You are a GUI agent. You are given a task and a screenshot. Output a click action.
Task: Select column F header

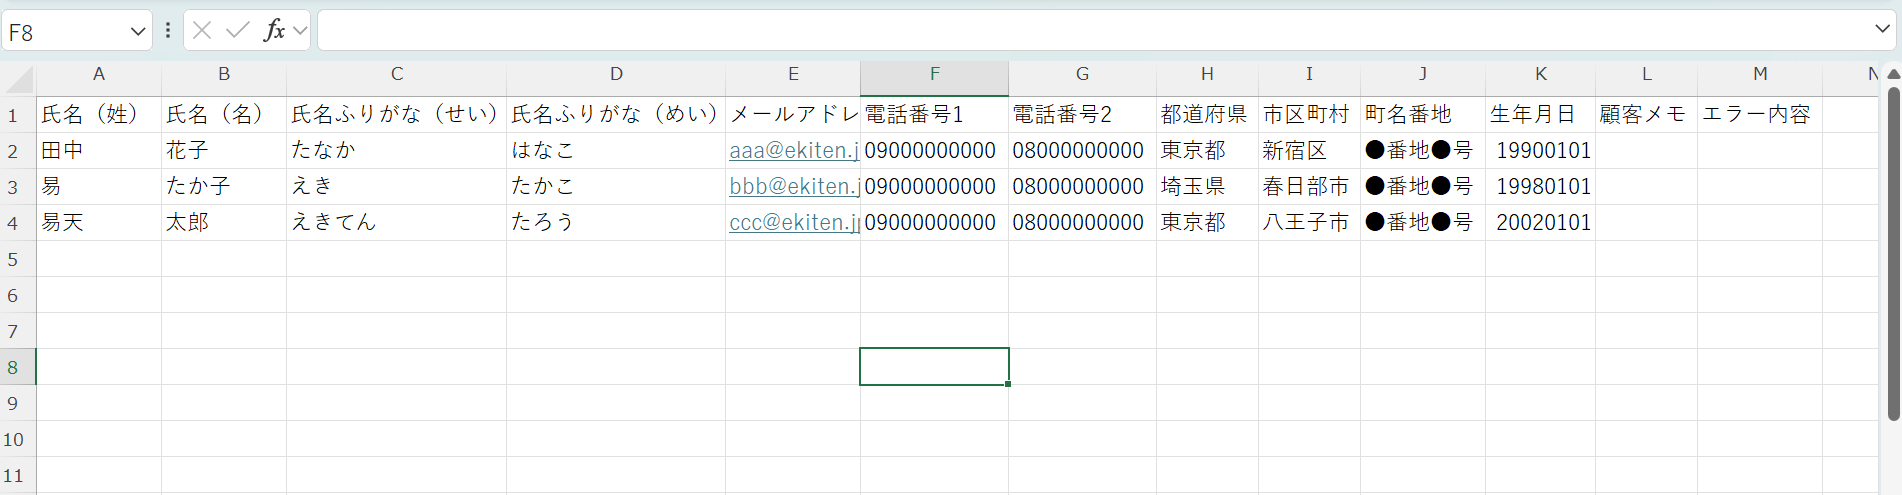tap(934, 74)
